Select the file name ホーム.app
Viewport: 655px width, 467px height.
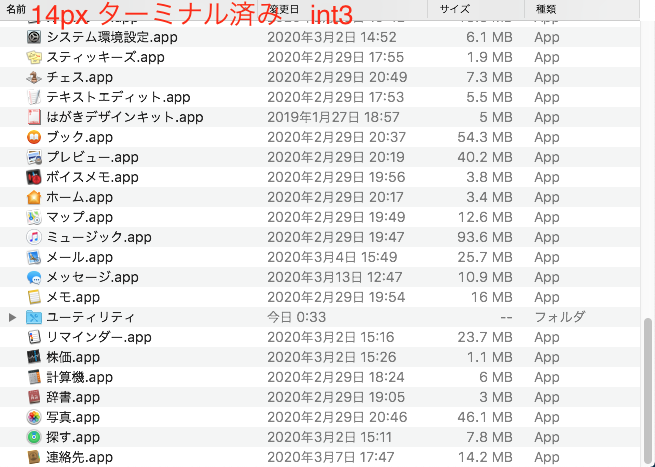pyautogui.click(x=79, y=197)
